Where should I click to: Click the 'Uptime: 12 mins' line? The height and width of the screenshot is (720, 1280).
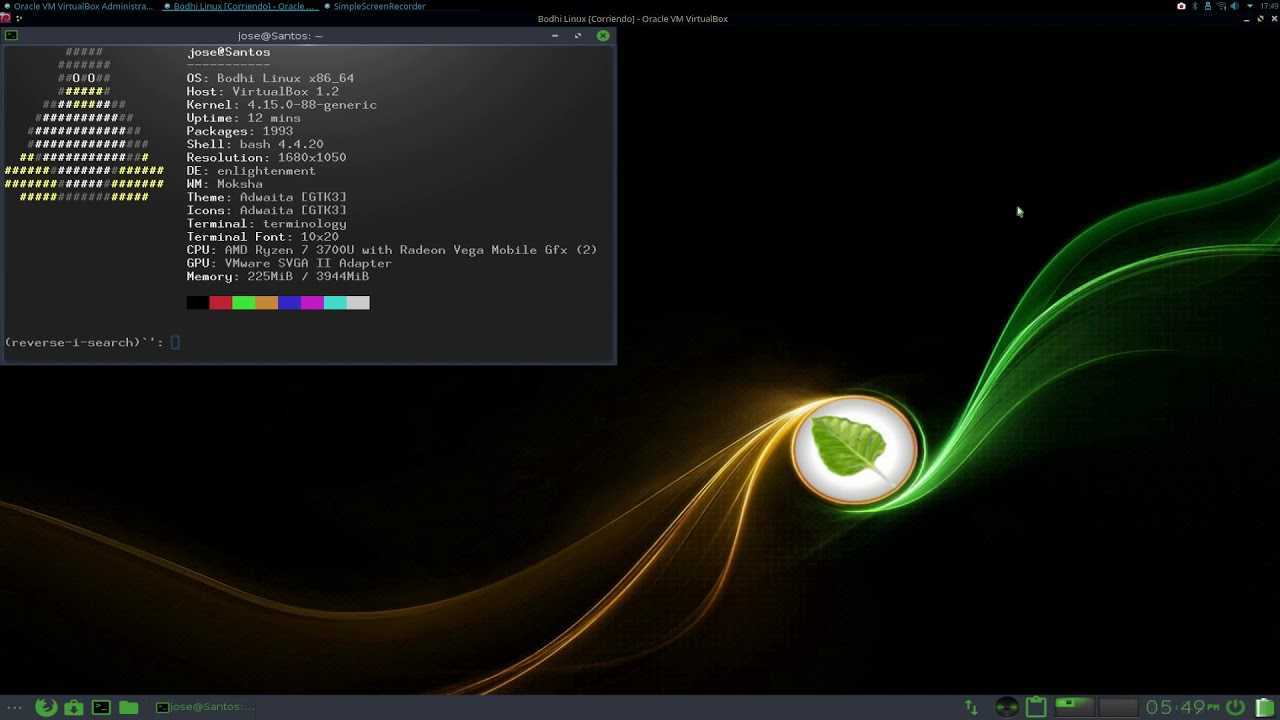(x=244, y=118)
